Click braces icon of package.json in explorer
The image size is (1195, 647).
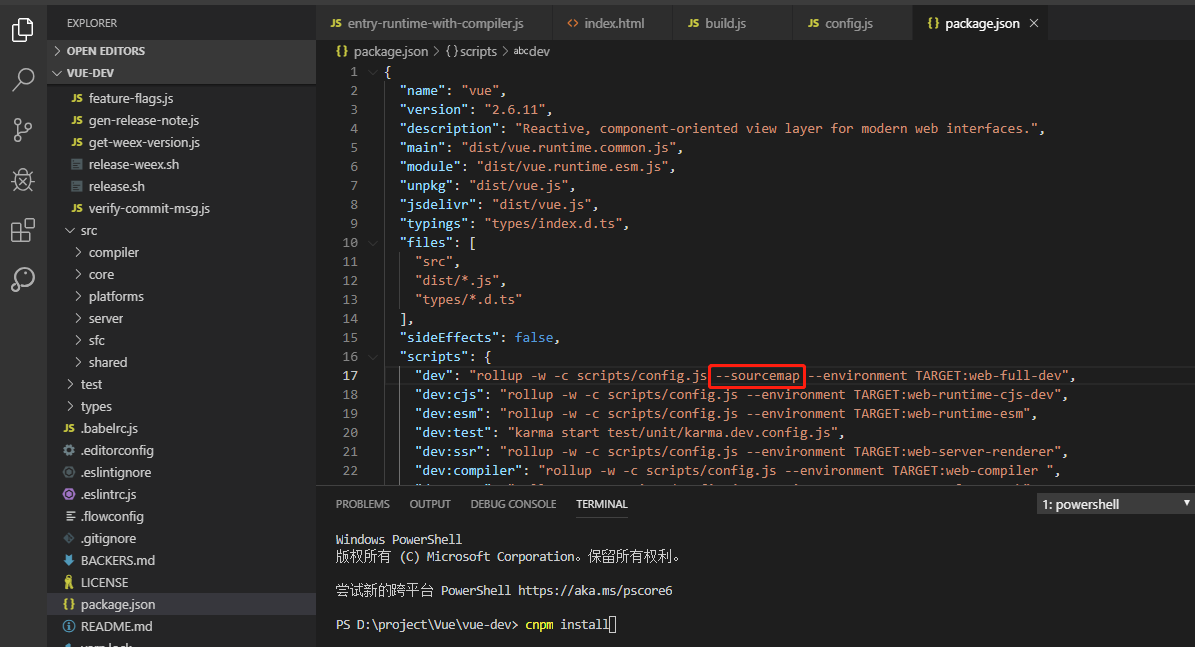69,604
